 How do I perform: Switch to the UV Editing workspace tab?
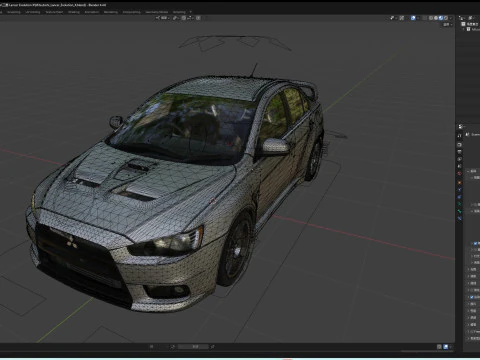(x=33, y=12)
